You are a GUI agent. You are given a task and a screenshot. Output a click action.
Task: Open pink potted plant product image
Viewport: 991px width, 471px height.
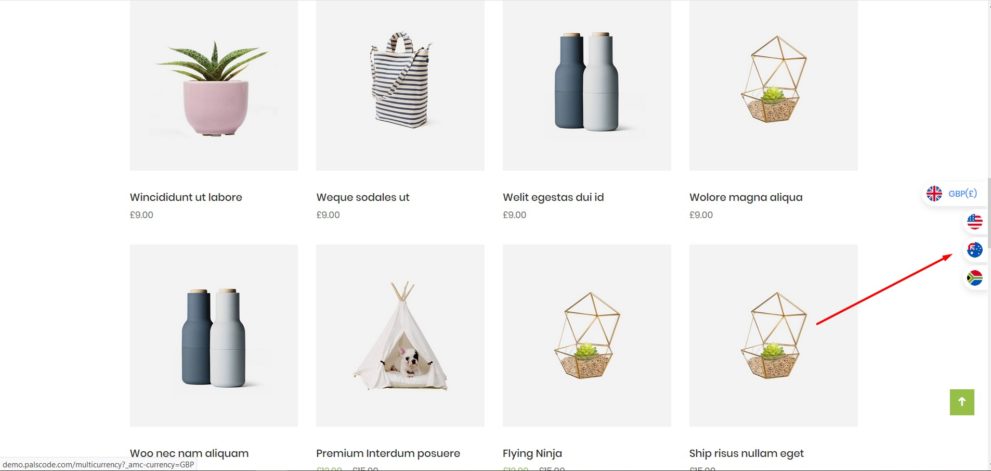point(214,85)
